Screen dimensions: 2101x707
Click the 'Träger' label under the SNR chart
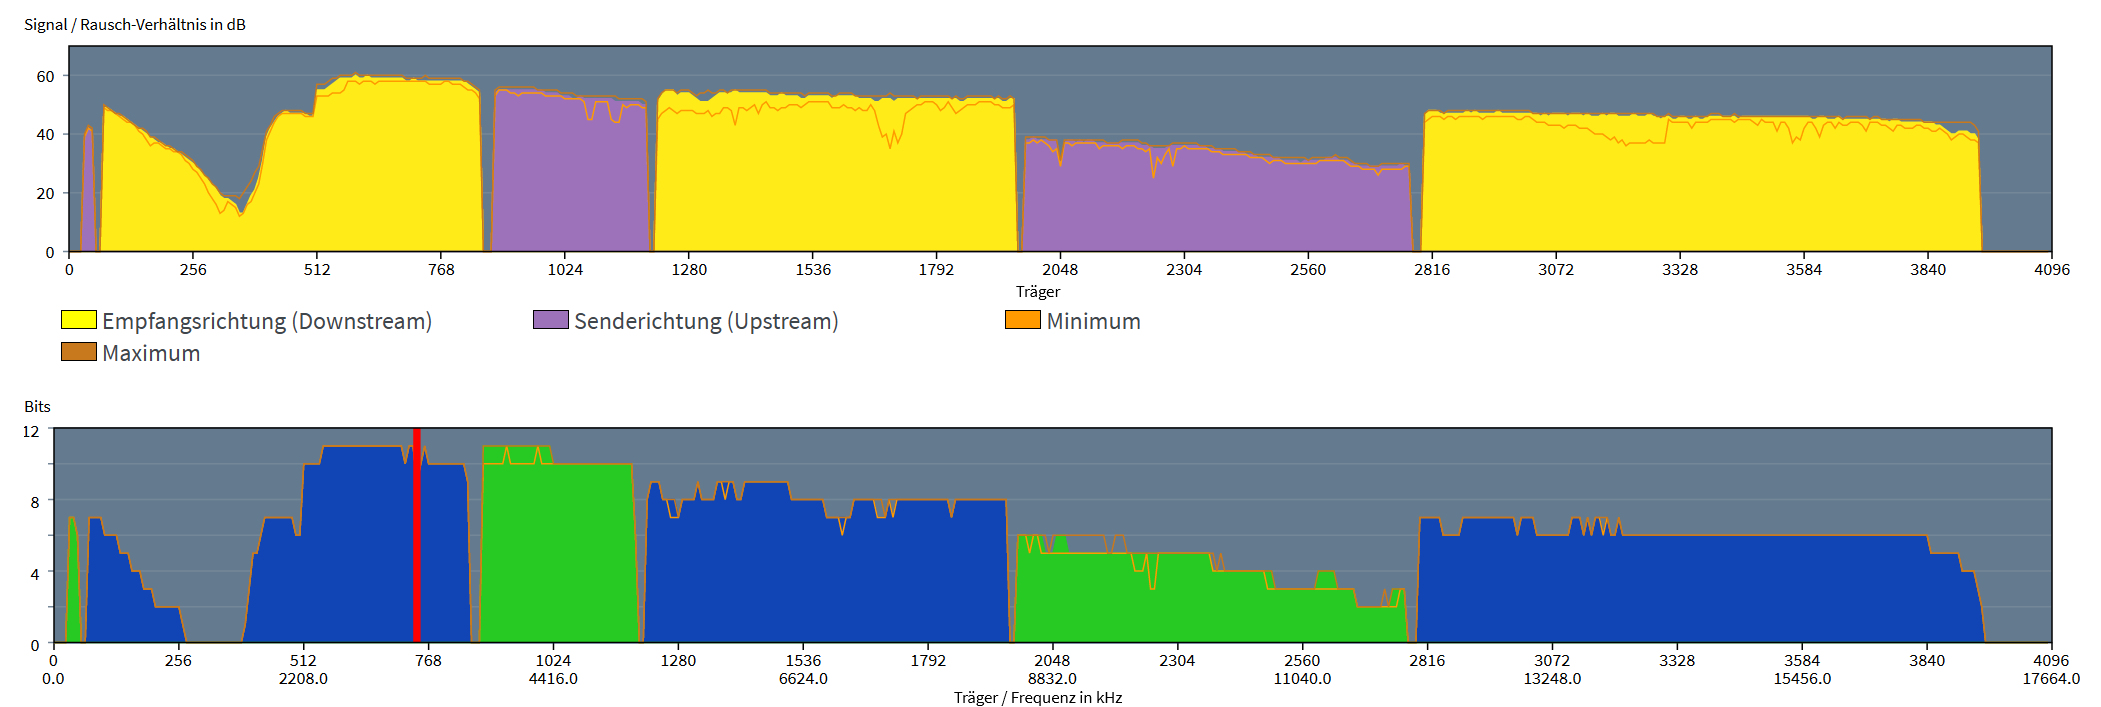coord(1038,291)
